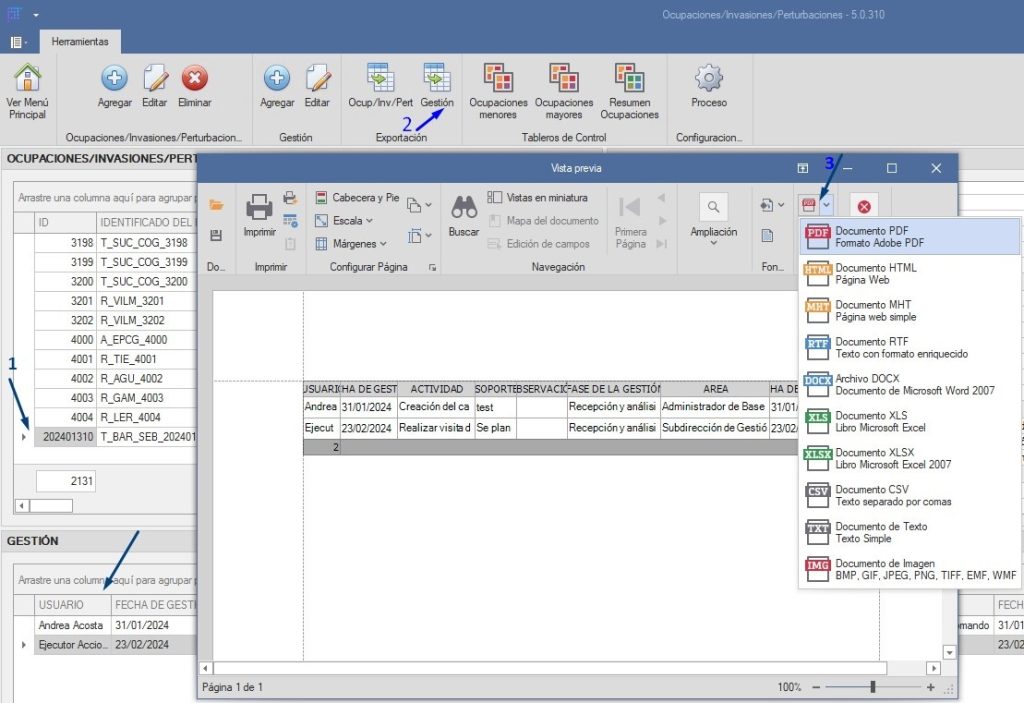Open the Proceso gear configuration
The height and width of the screenshot is (703, 1024).
[709, 78]
